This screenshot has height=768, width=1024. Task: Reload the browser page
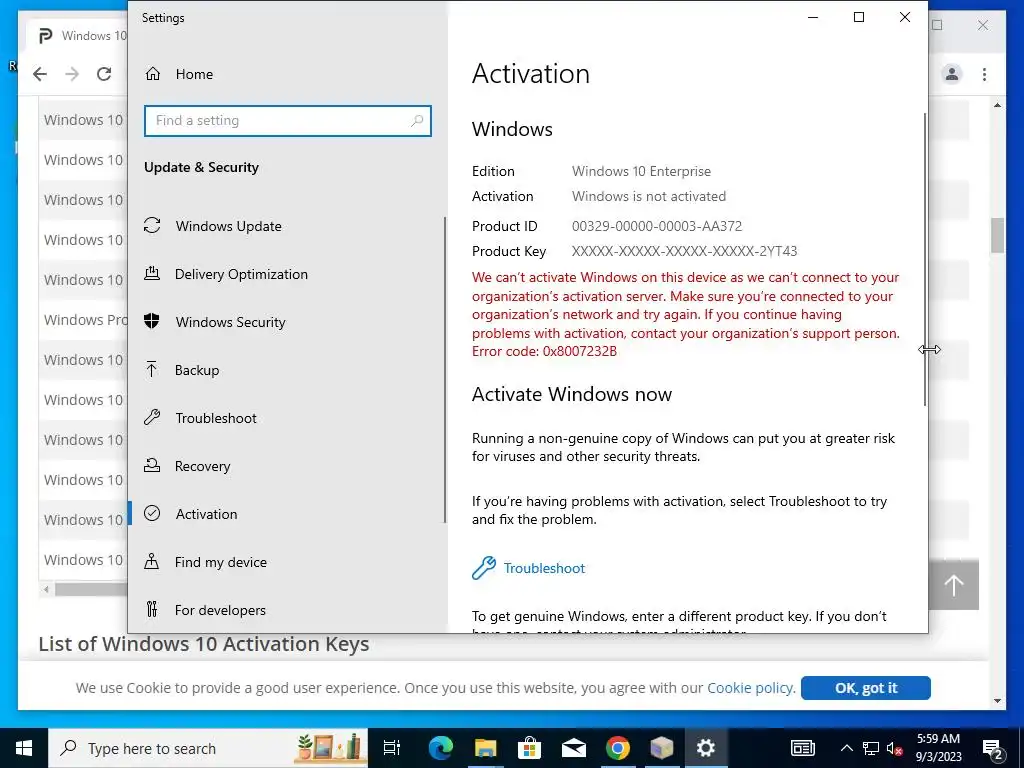(x=104, y=74)
